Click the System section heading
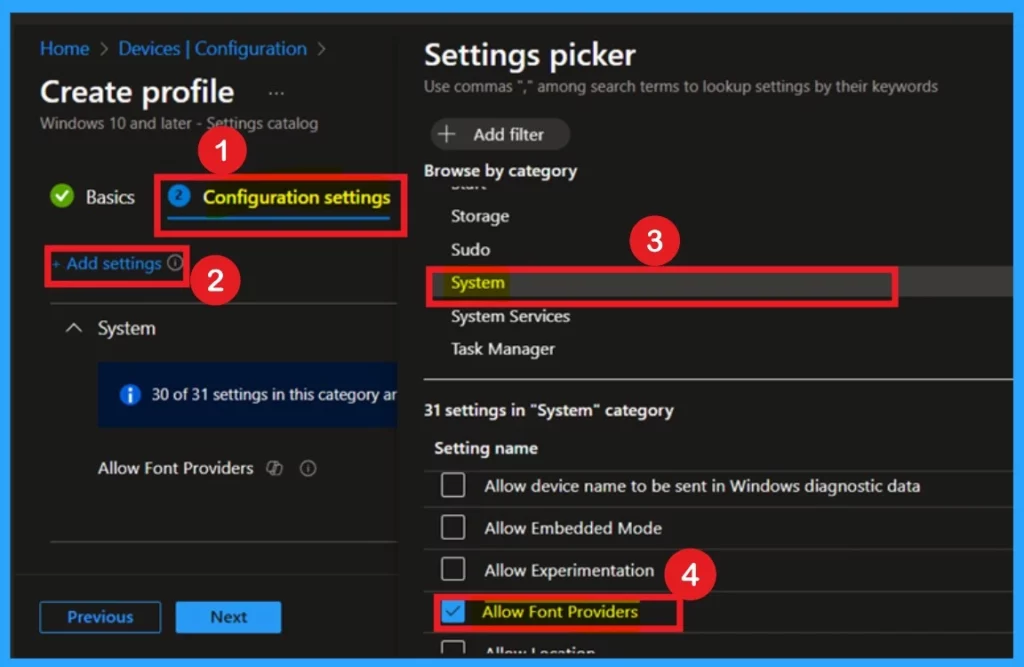Screen dimensions: 1024x667 pos(127,328)
